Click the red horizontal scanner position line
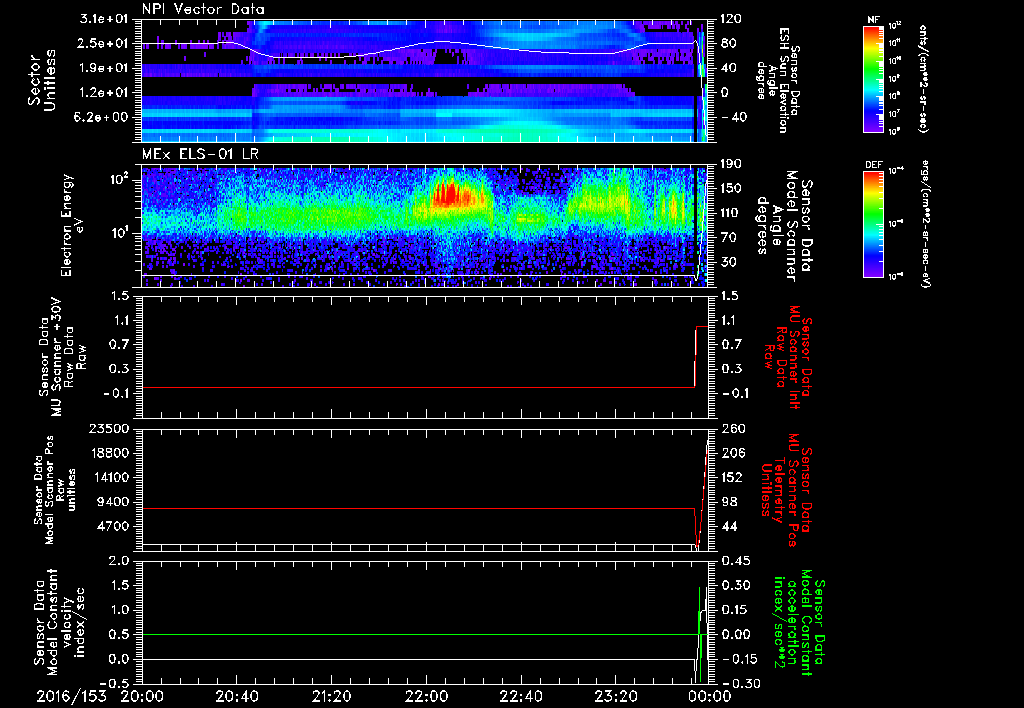Viewport: 1024px width, 708px height. (x=400, y=508)
